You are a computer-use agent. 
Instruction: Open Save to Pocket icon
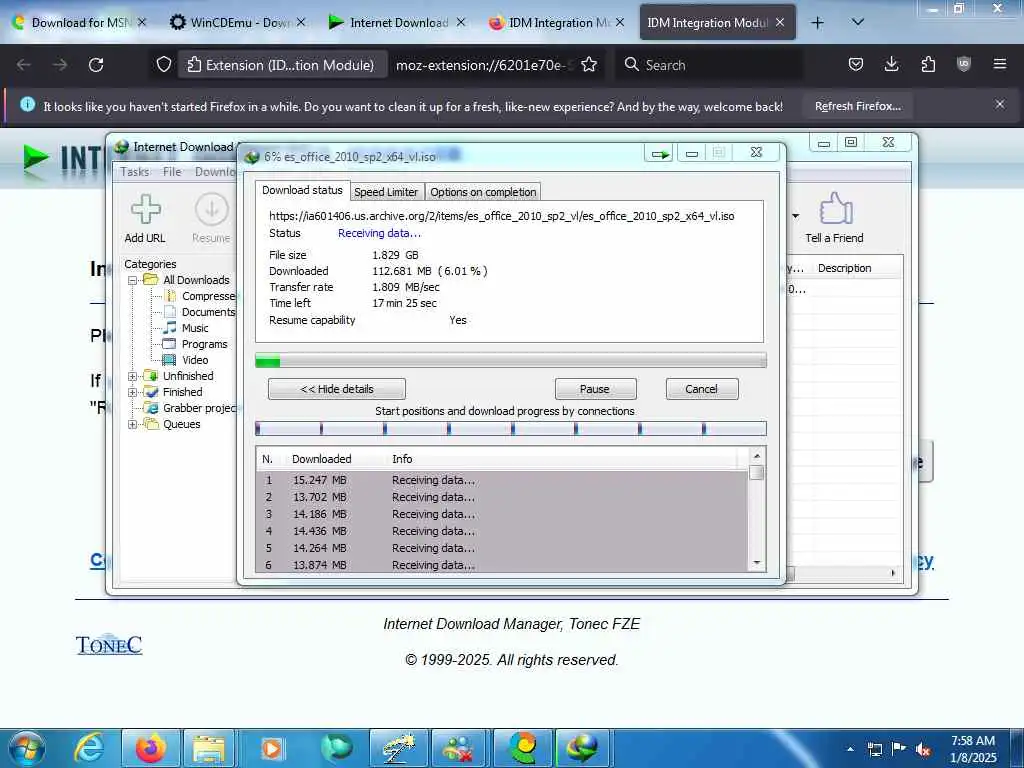(x=856, y=65)
